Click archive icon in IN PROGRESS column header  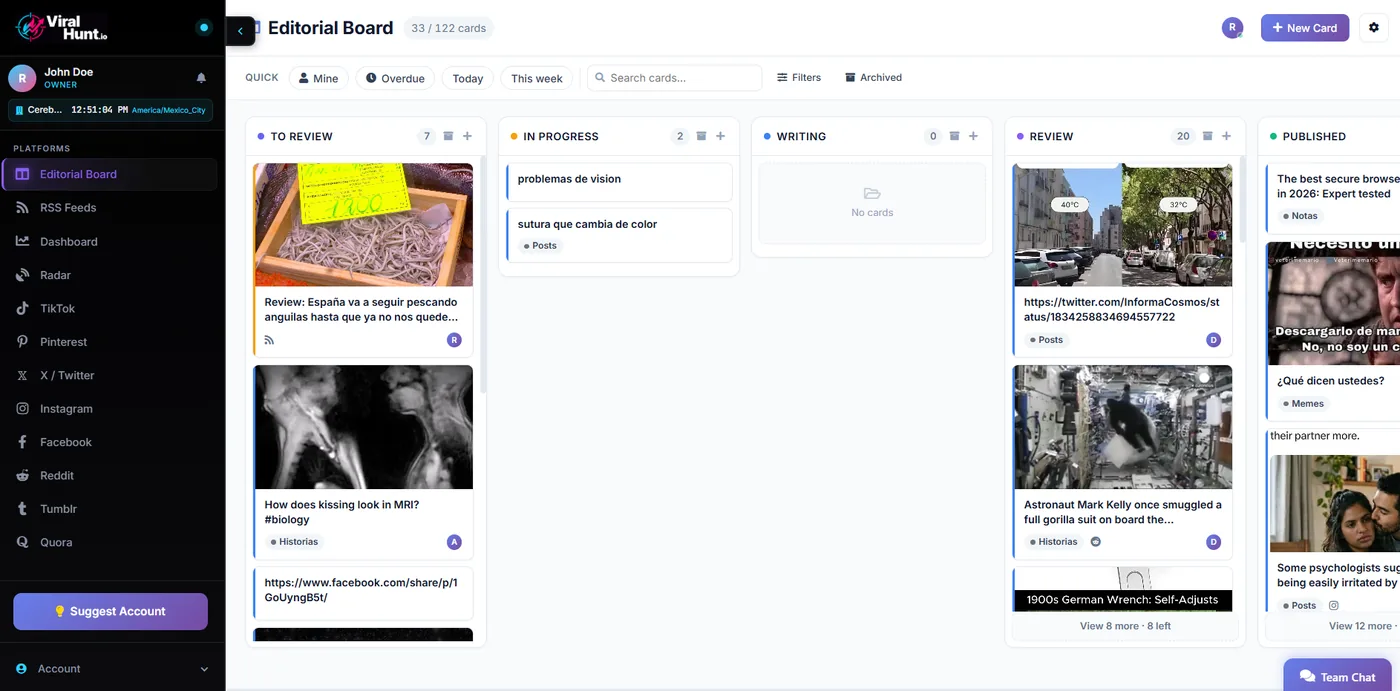701,136
